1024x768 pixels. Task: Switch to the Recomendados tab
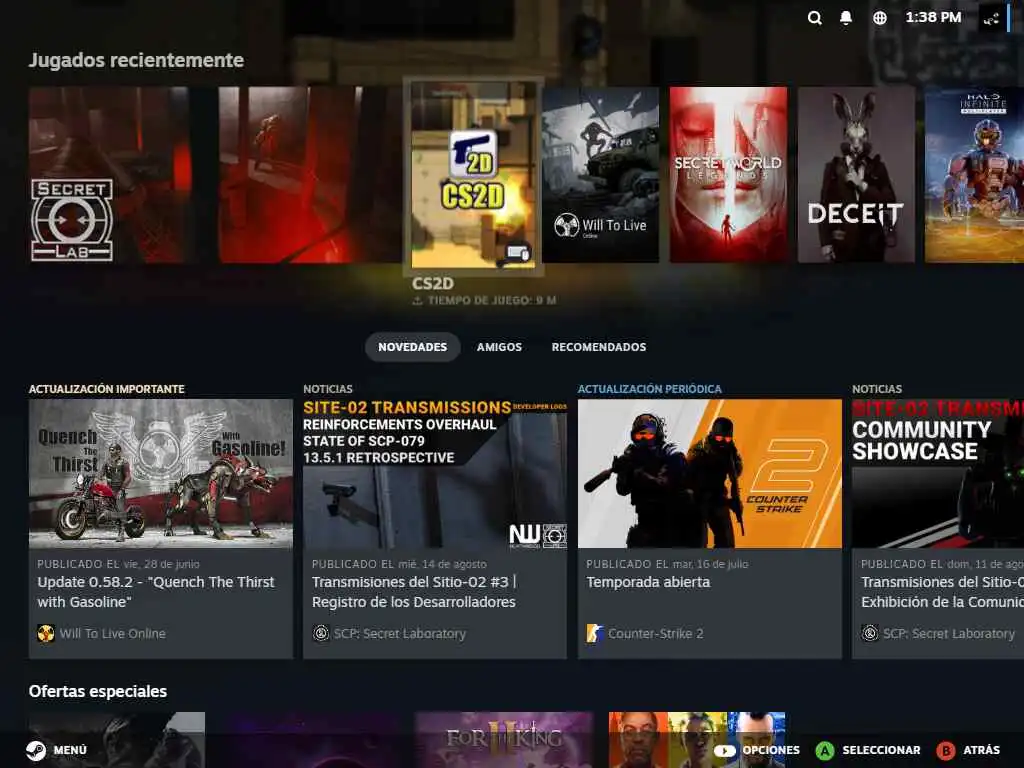click(599, 347)
